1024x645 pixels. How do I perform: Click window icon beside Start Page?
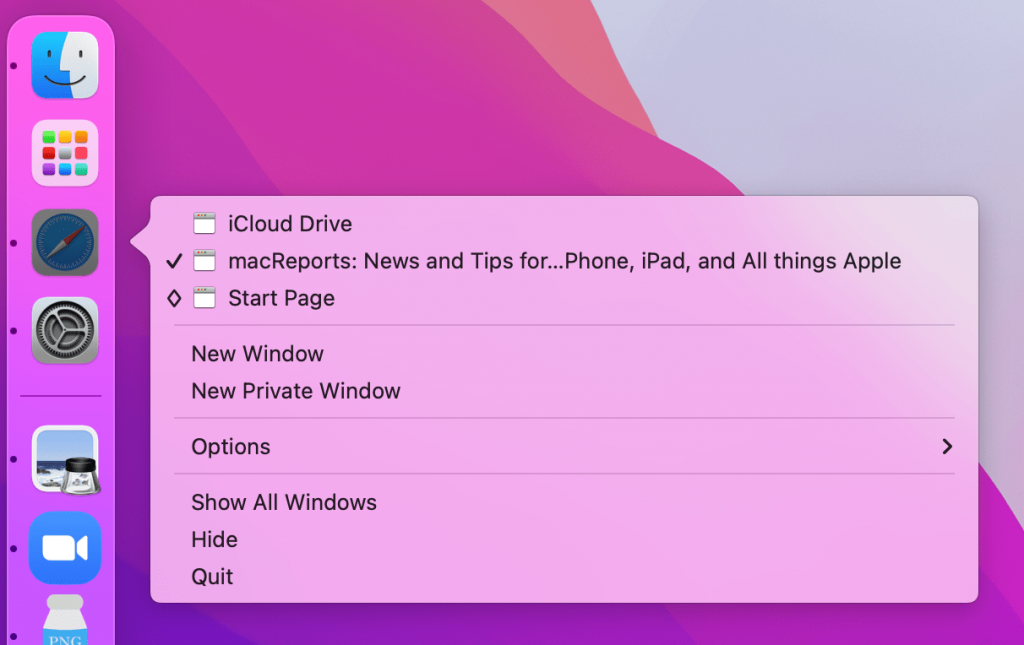pyautogui.click(x=204, y=298)
